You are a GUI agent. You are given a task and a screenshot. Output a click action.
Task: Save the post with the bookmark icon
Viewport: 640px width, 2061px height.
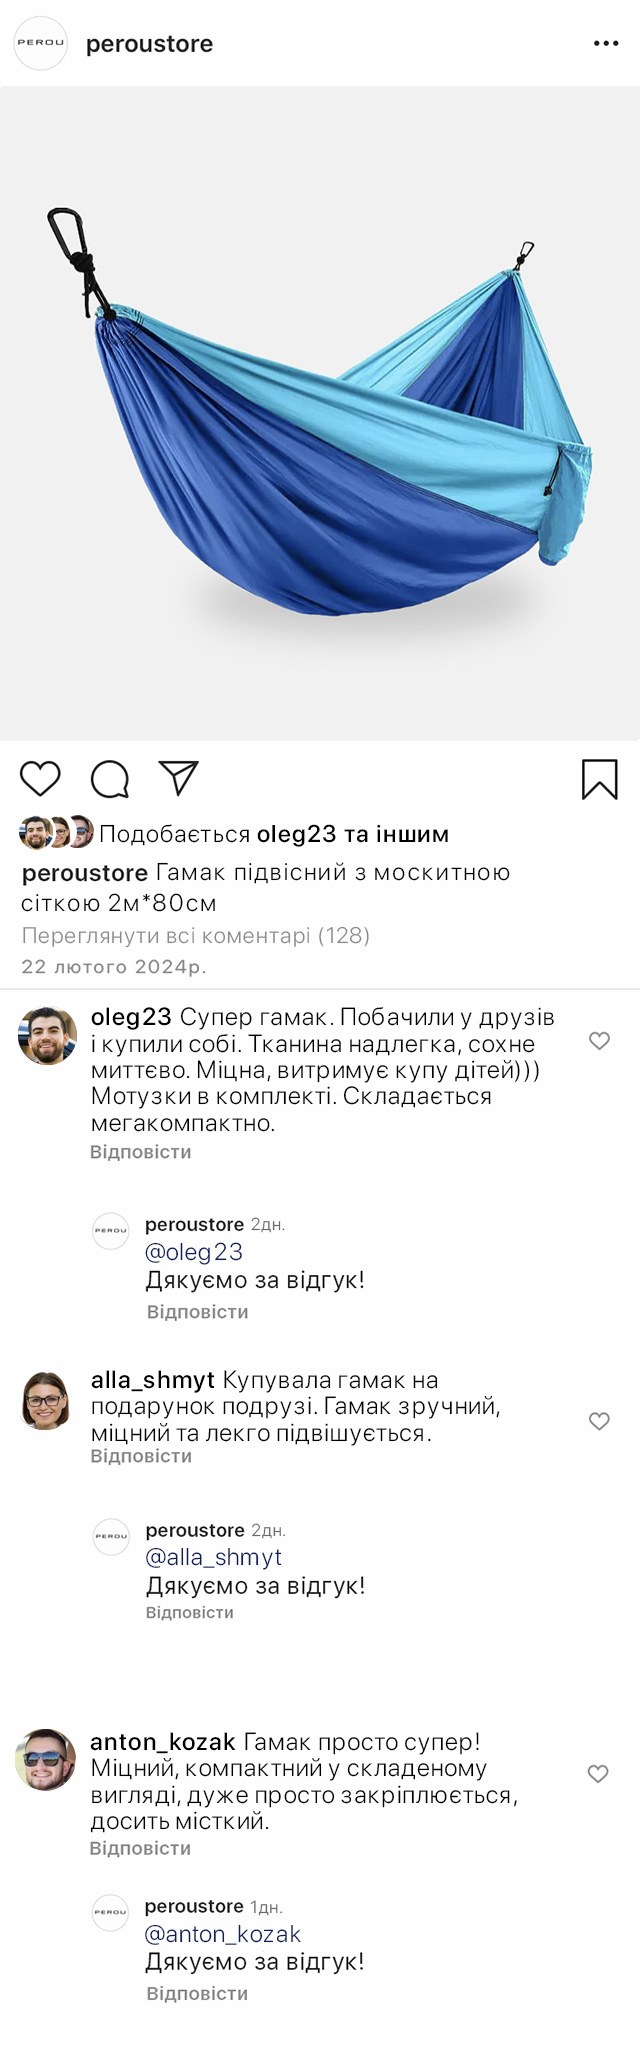pyautogui.click(x=600, y=779)
